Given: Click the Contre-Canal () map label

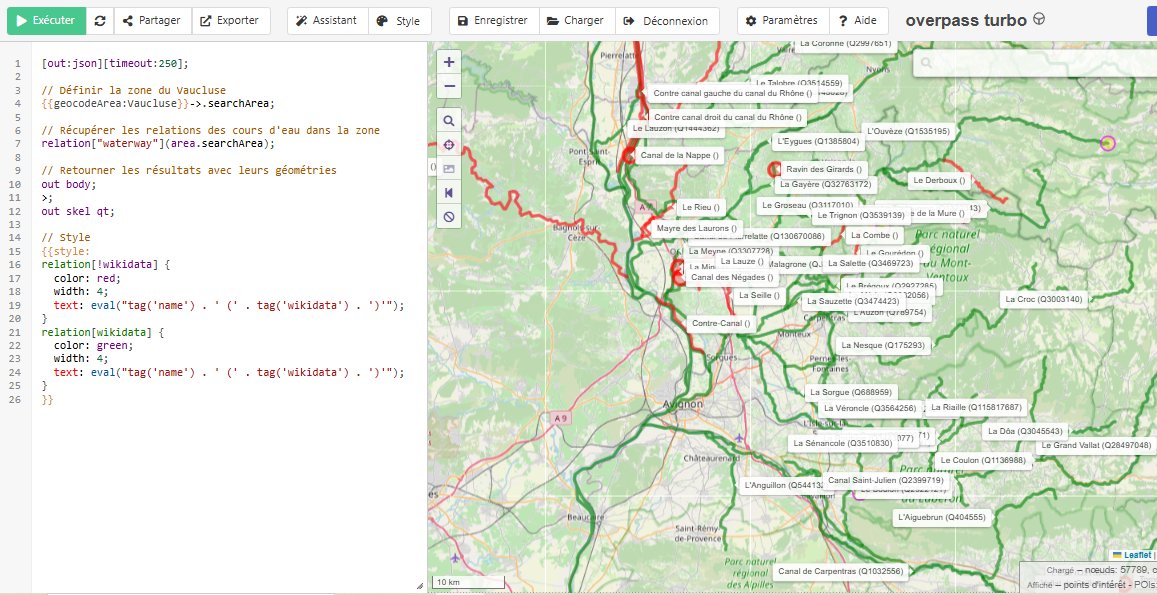Looking at the screenshot, I should (721, 323).
